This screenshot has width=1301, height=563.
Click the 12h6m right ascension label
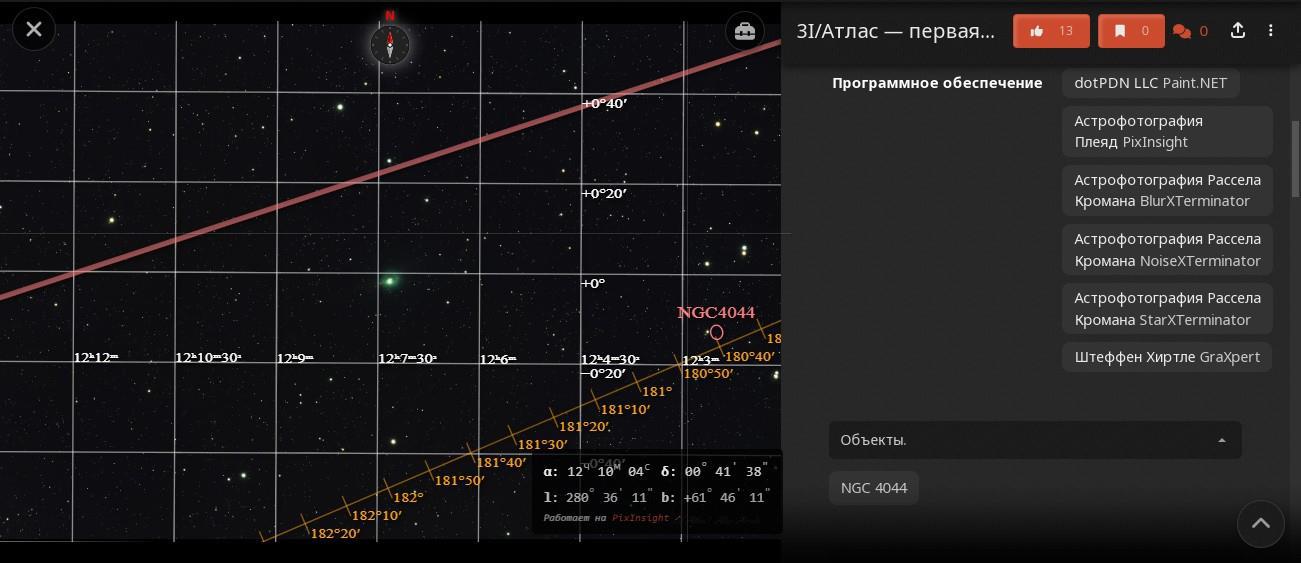[498, 359]
